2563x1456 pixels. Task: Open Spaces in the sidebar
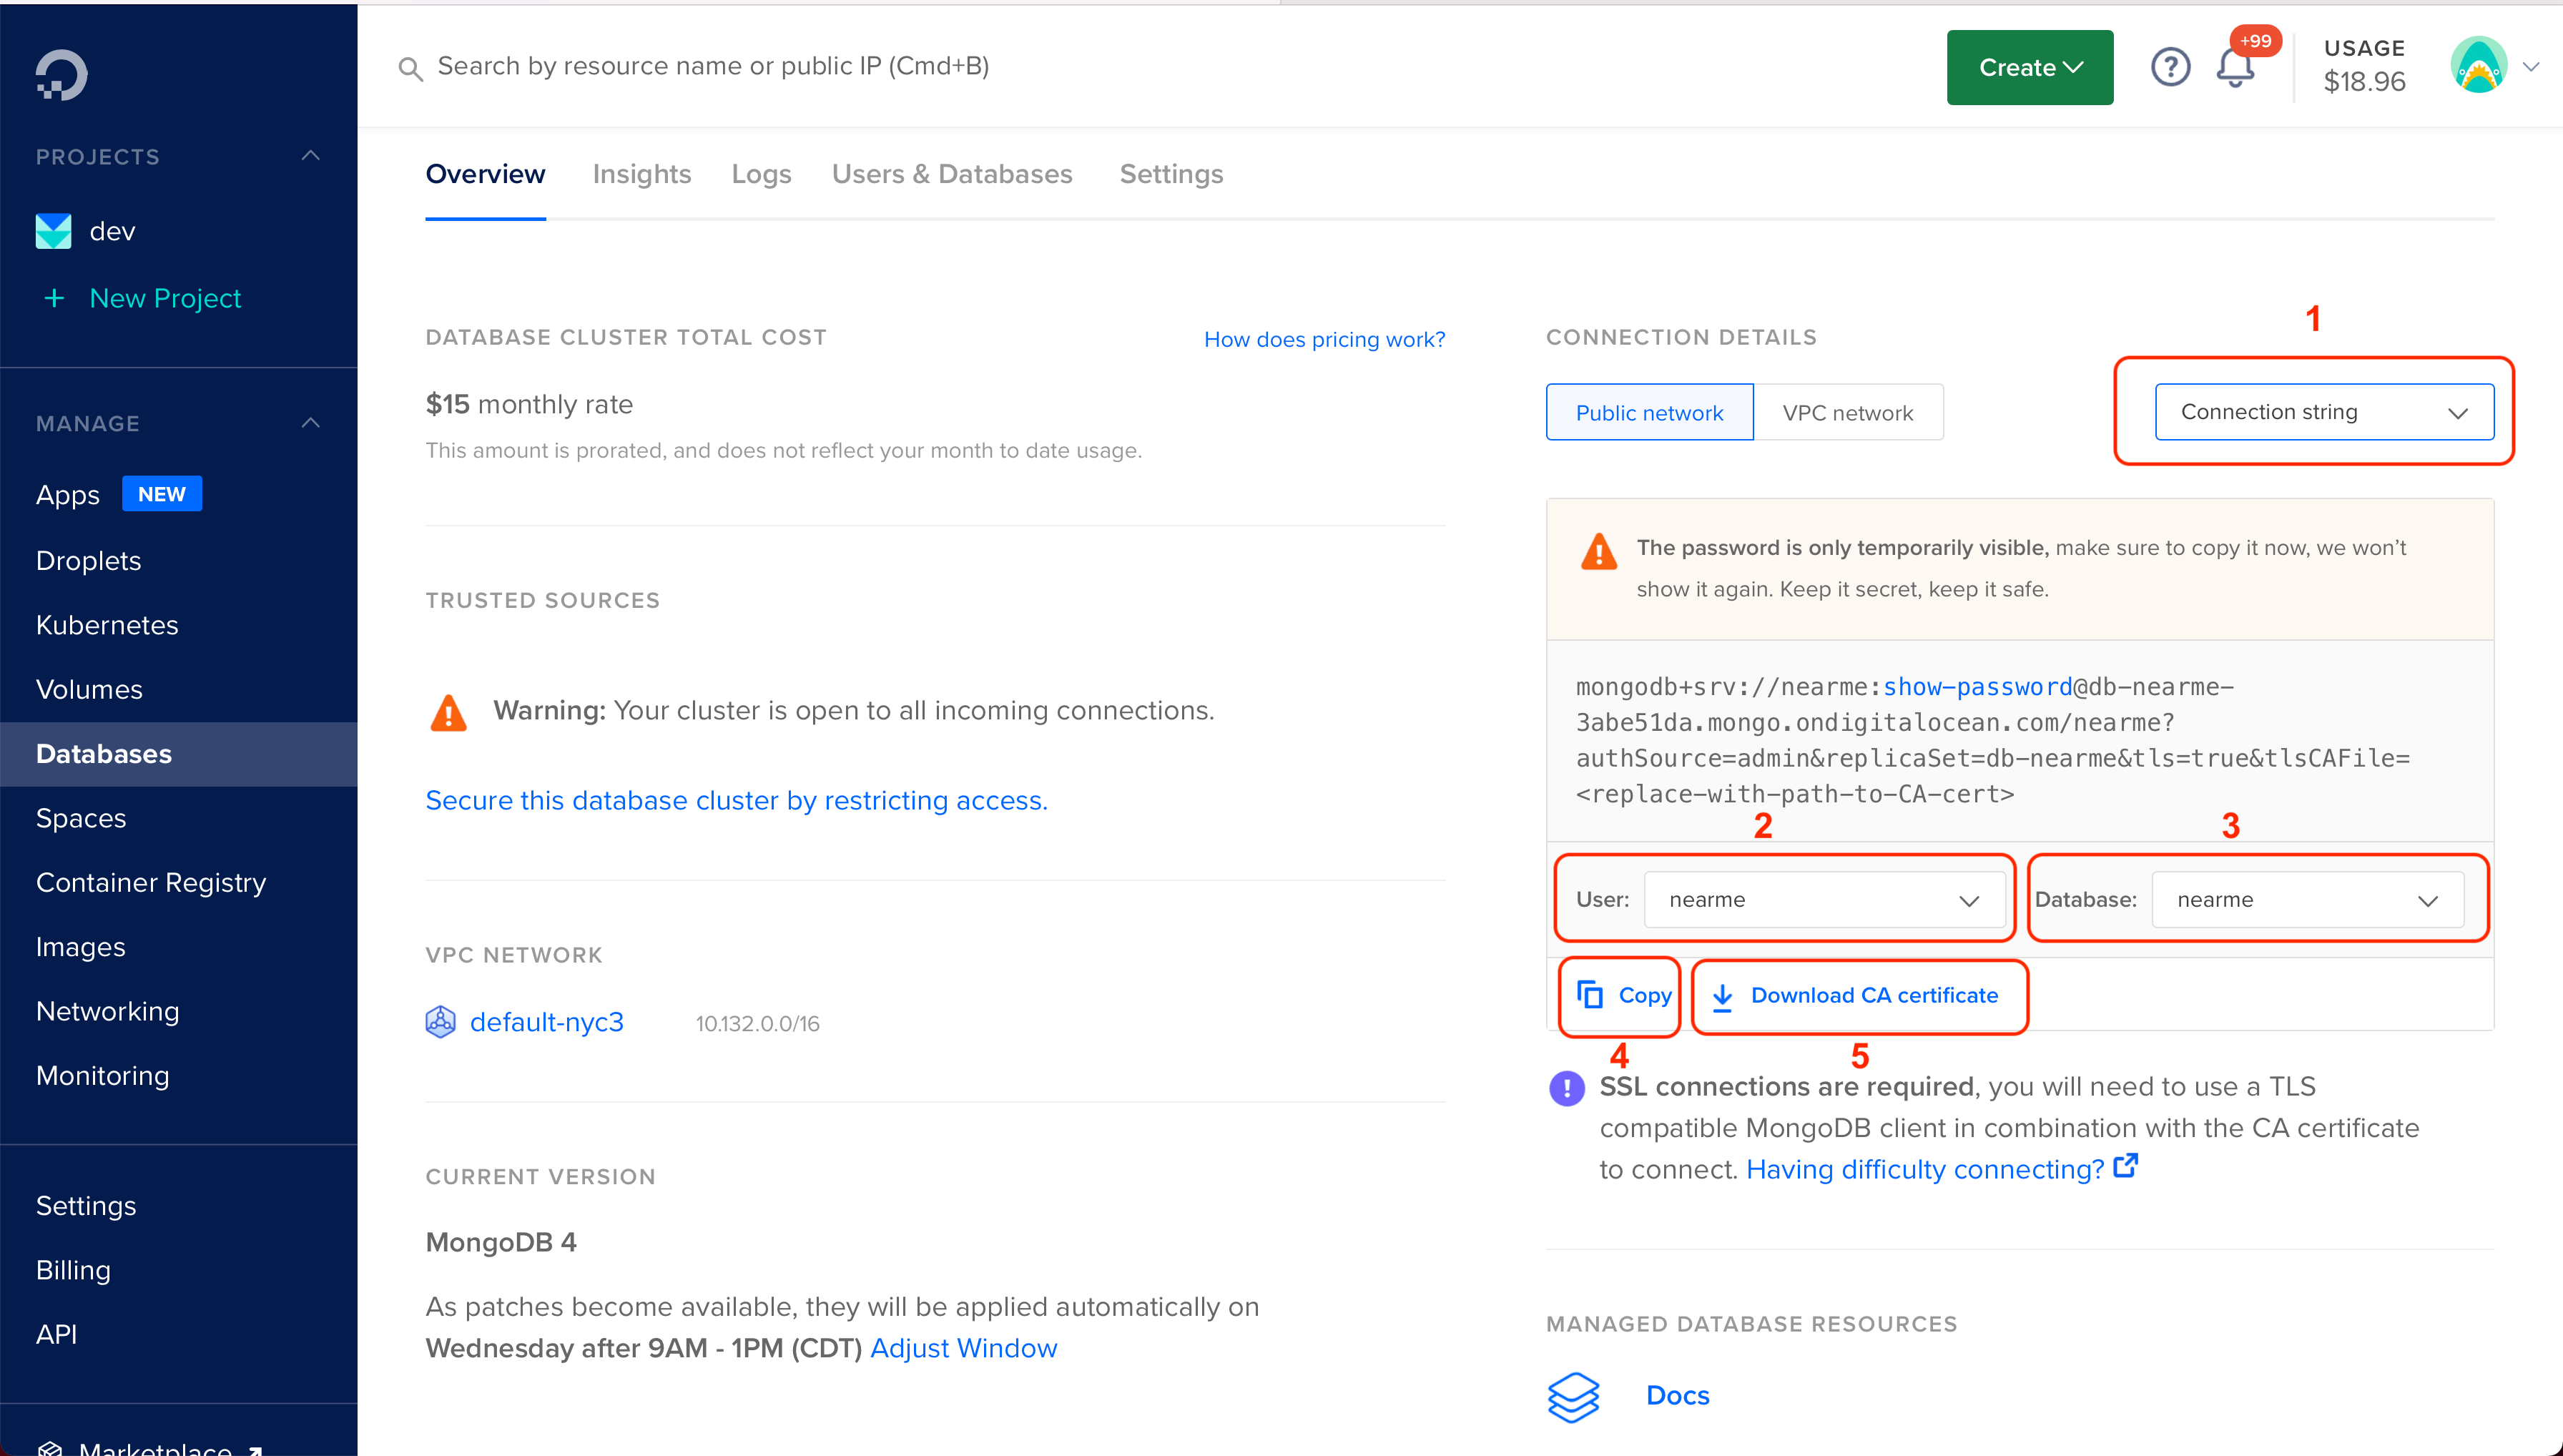click(80, 818)
